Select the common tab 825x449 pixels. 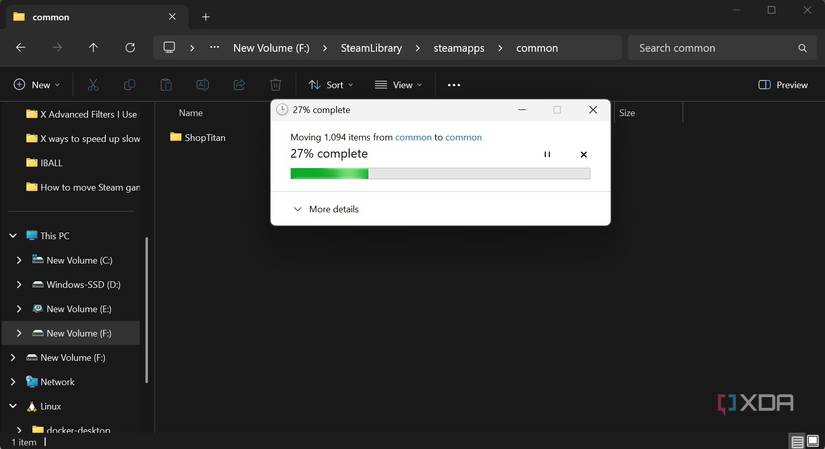[95, 17]
